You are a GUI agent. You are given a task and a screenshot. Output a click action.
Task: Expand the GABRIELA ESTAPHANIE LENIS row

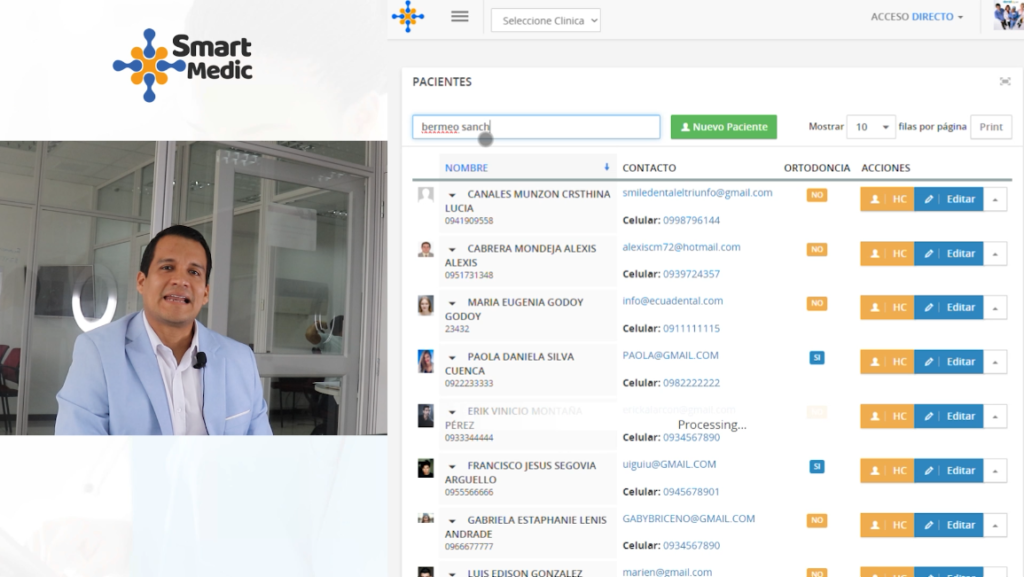coord(452,521)
